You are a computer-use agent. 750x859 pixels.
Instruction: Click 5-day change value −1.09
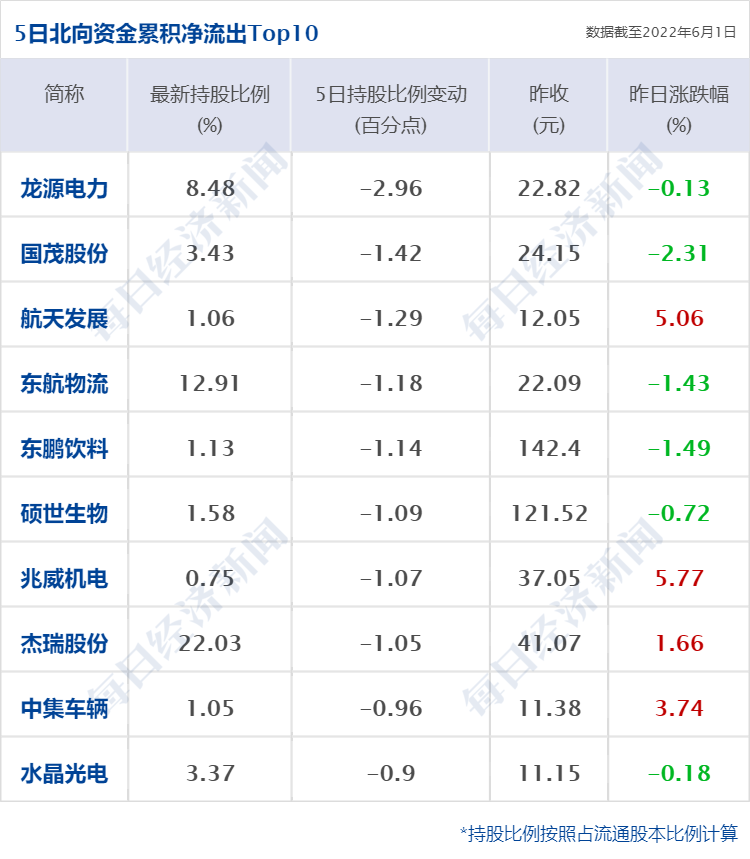391,513
